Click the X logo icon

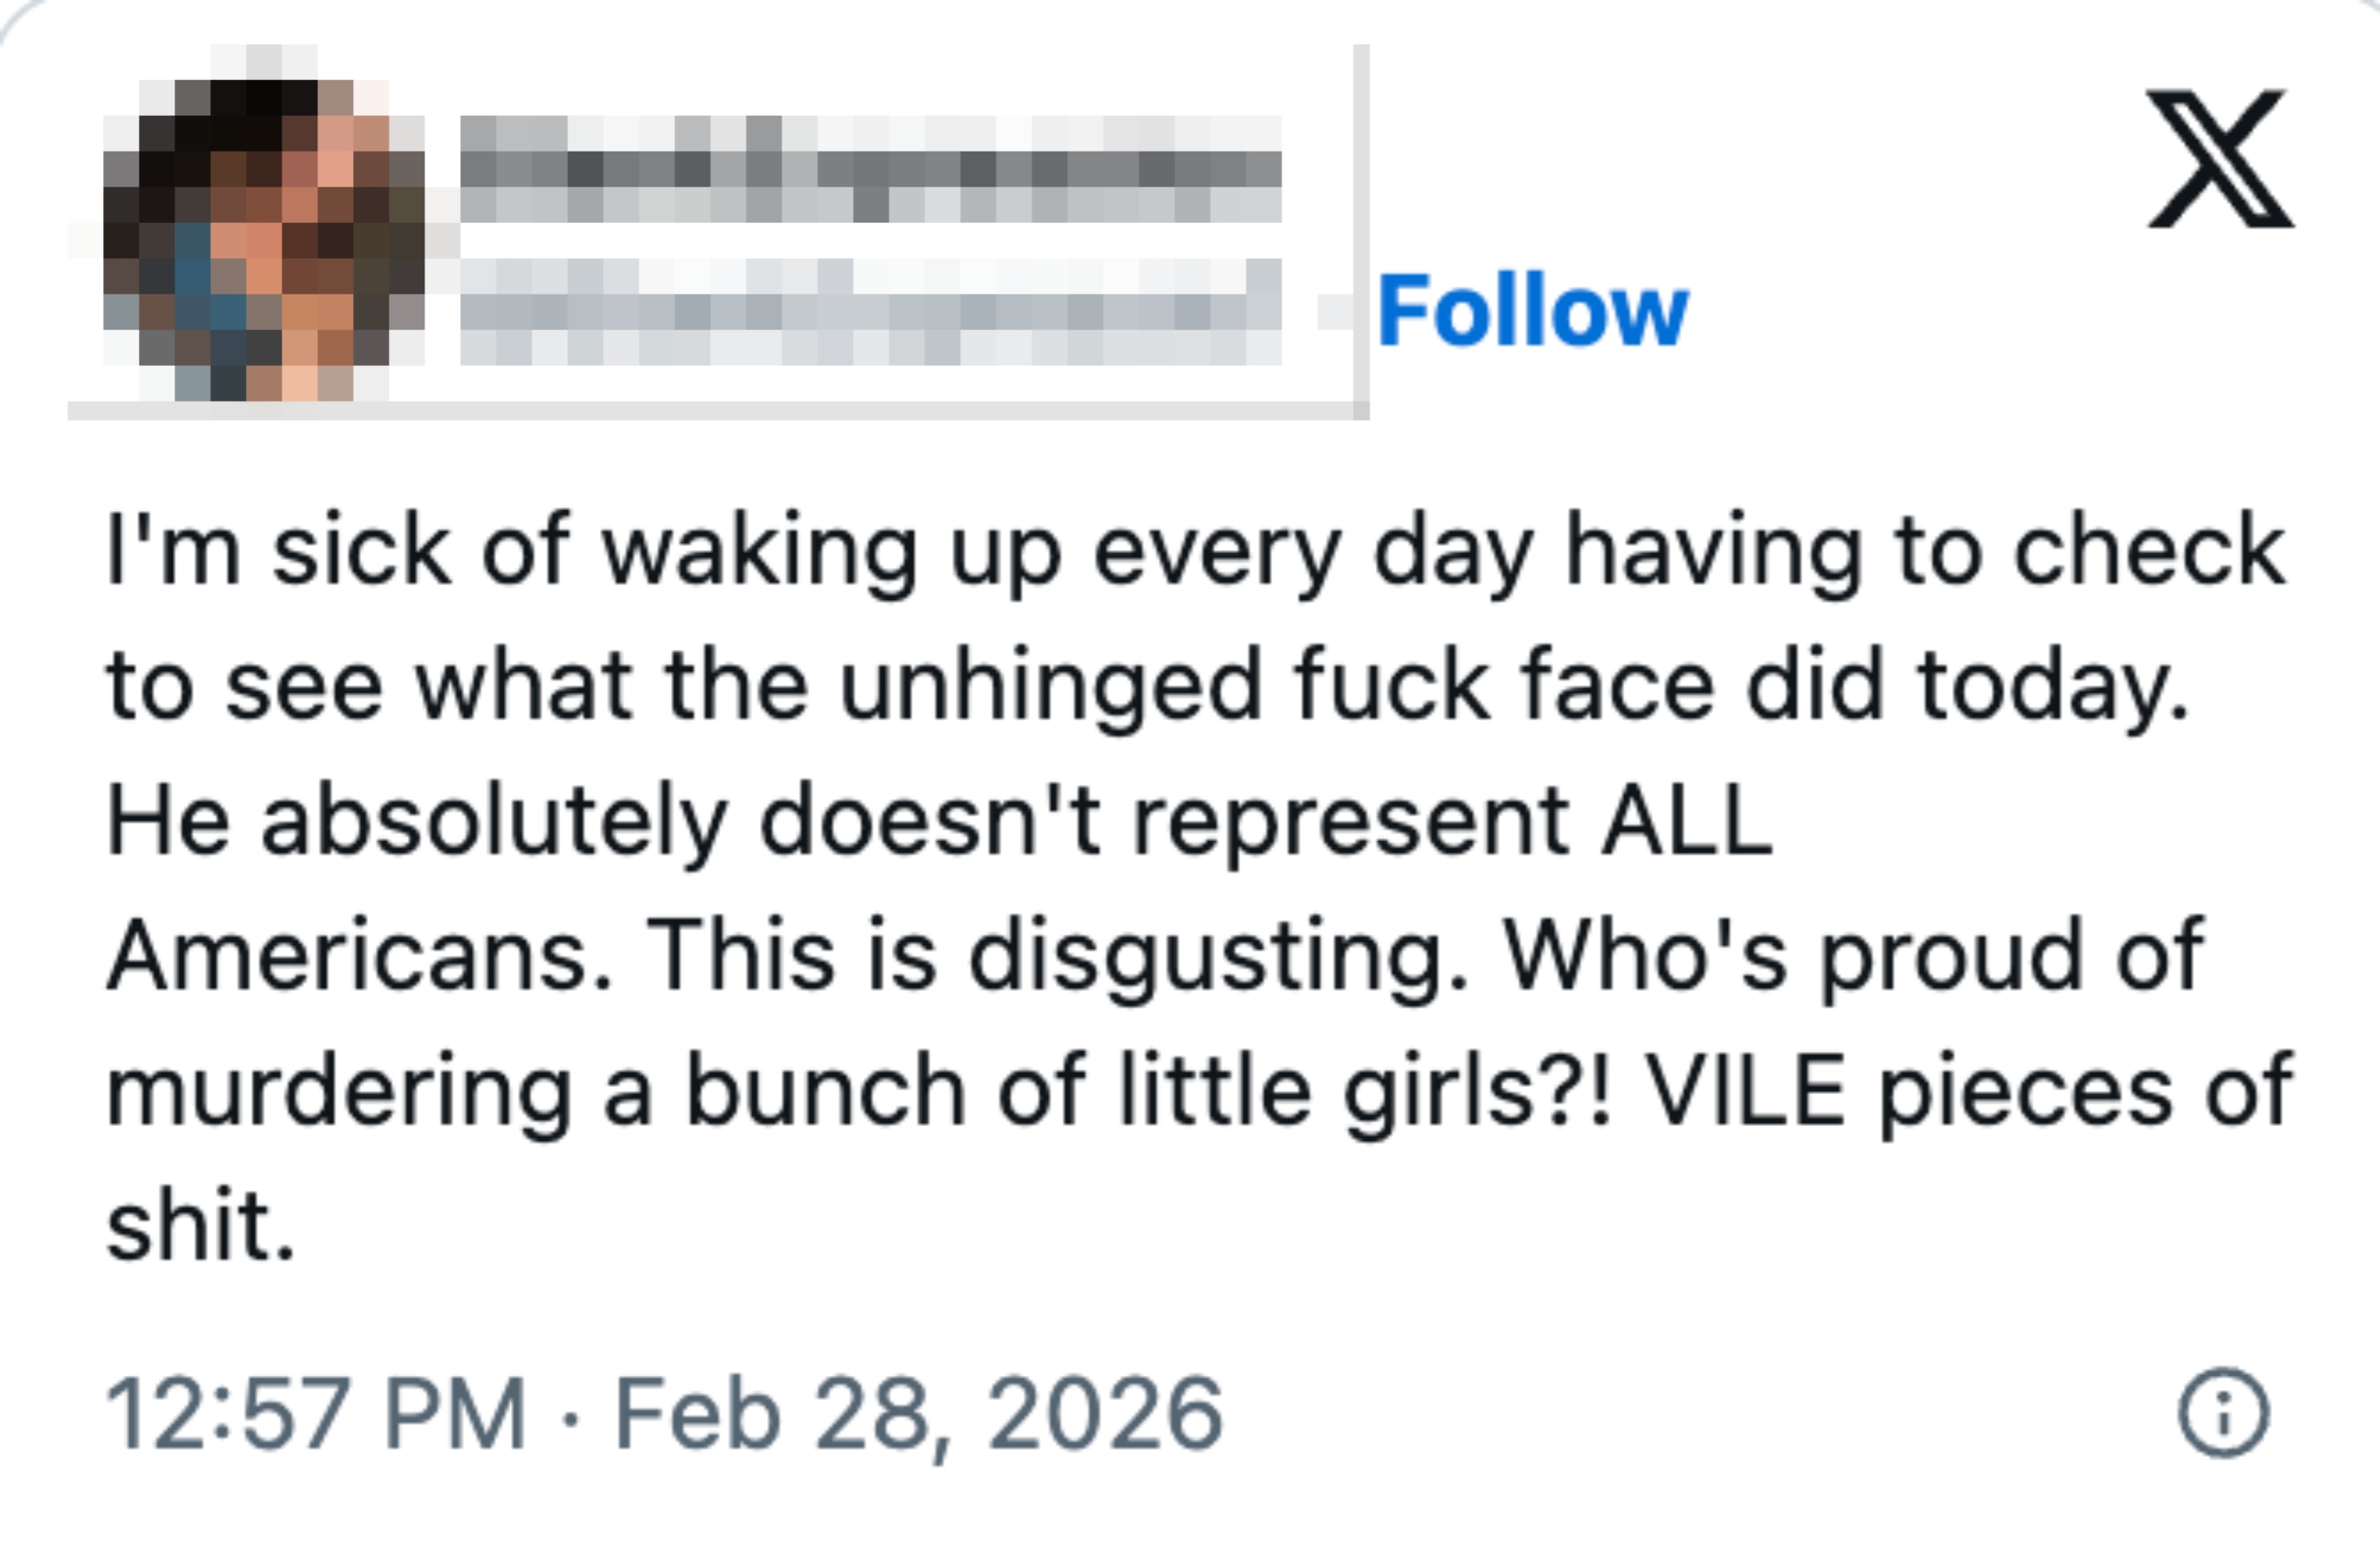pyautogui.click(x=2220, y=158)
